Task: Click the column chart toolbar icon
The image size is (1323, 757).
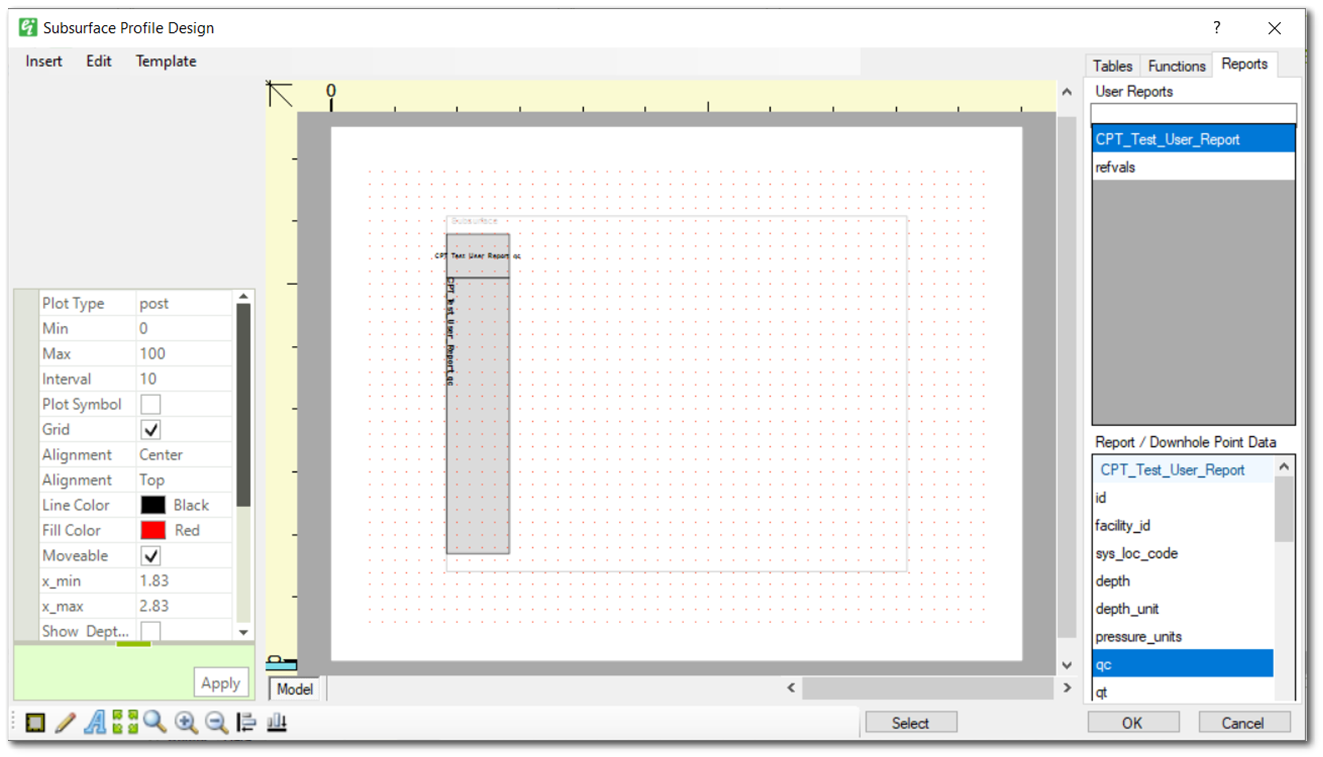Action: (x=277, y=722)
